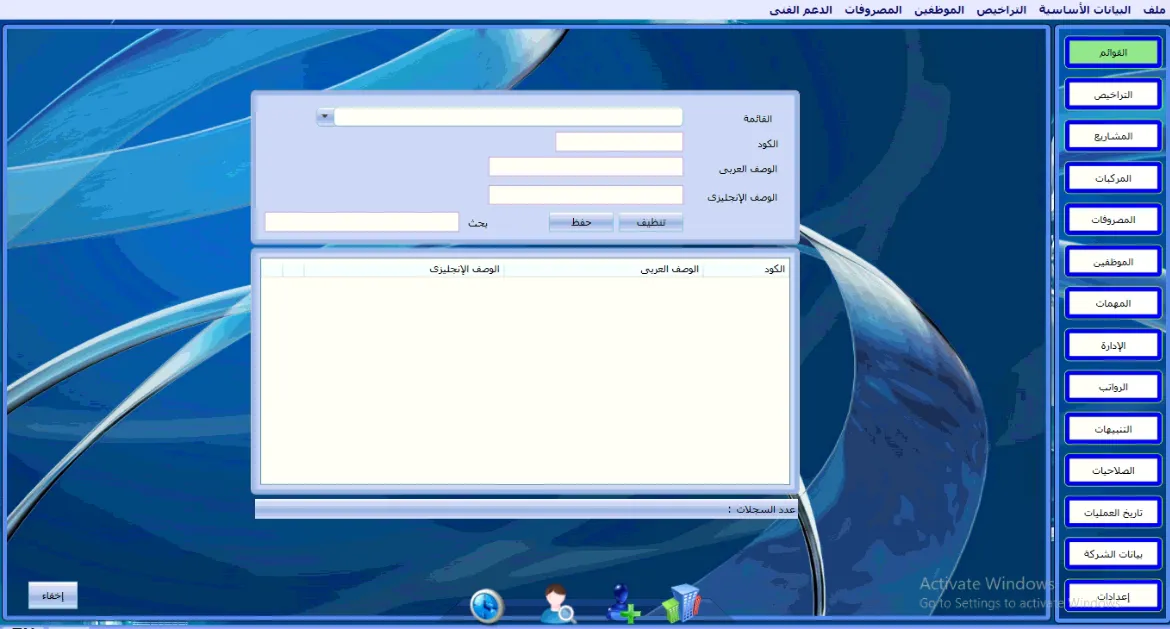Open التراخيص sidebar button
This screenshot has width=1170, height=629.
pos(1113,95)
